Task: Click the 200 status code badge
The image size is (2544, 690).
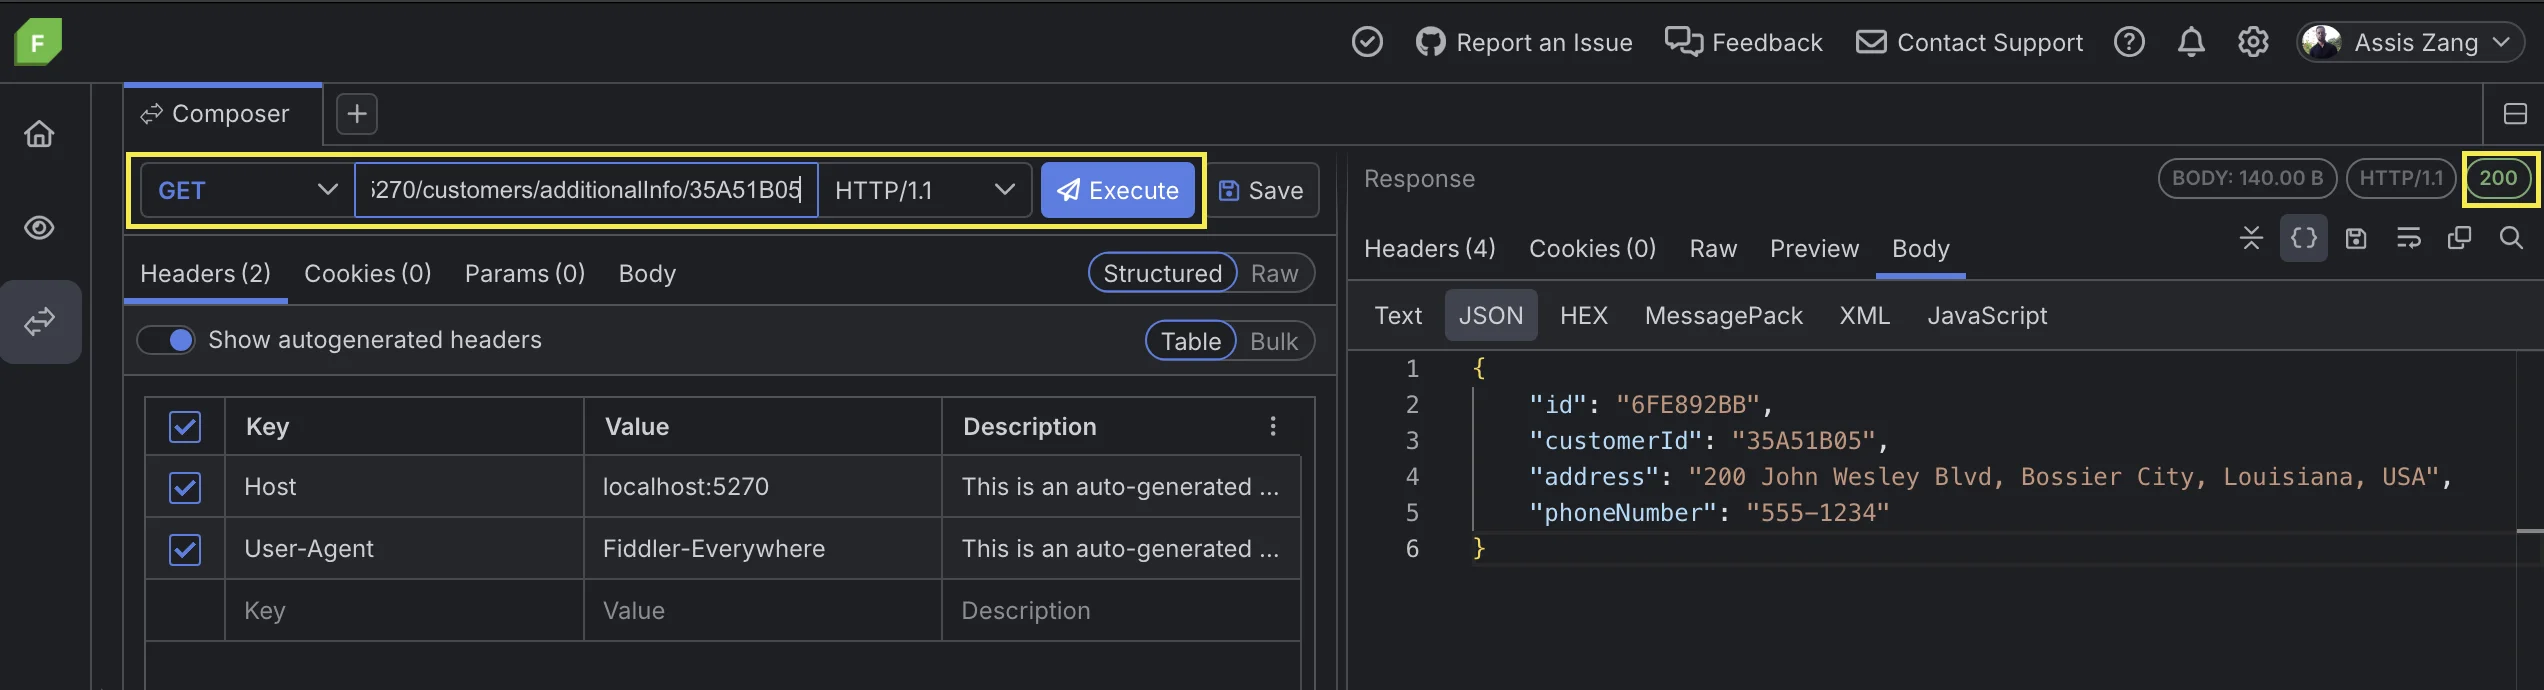Action: coord(2498,178)
